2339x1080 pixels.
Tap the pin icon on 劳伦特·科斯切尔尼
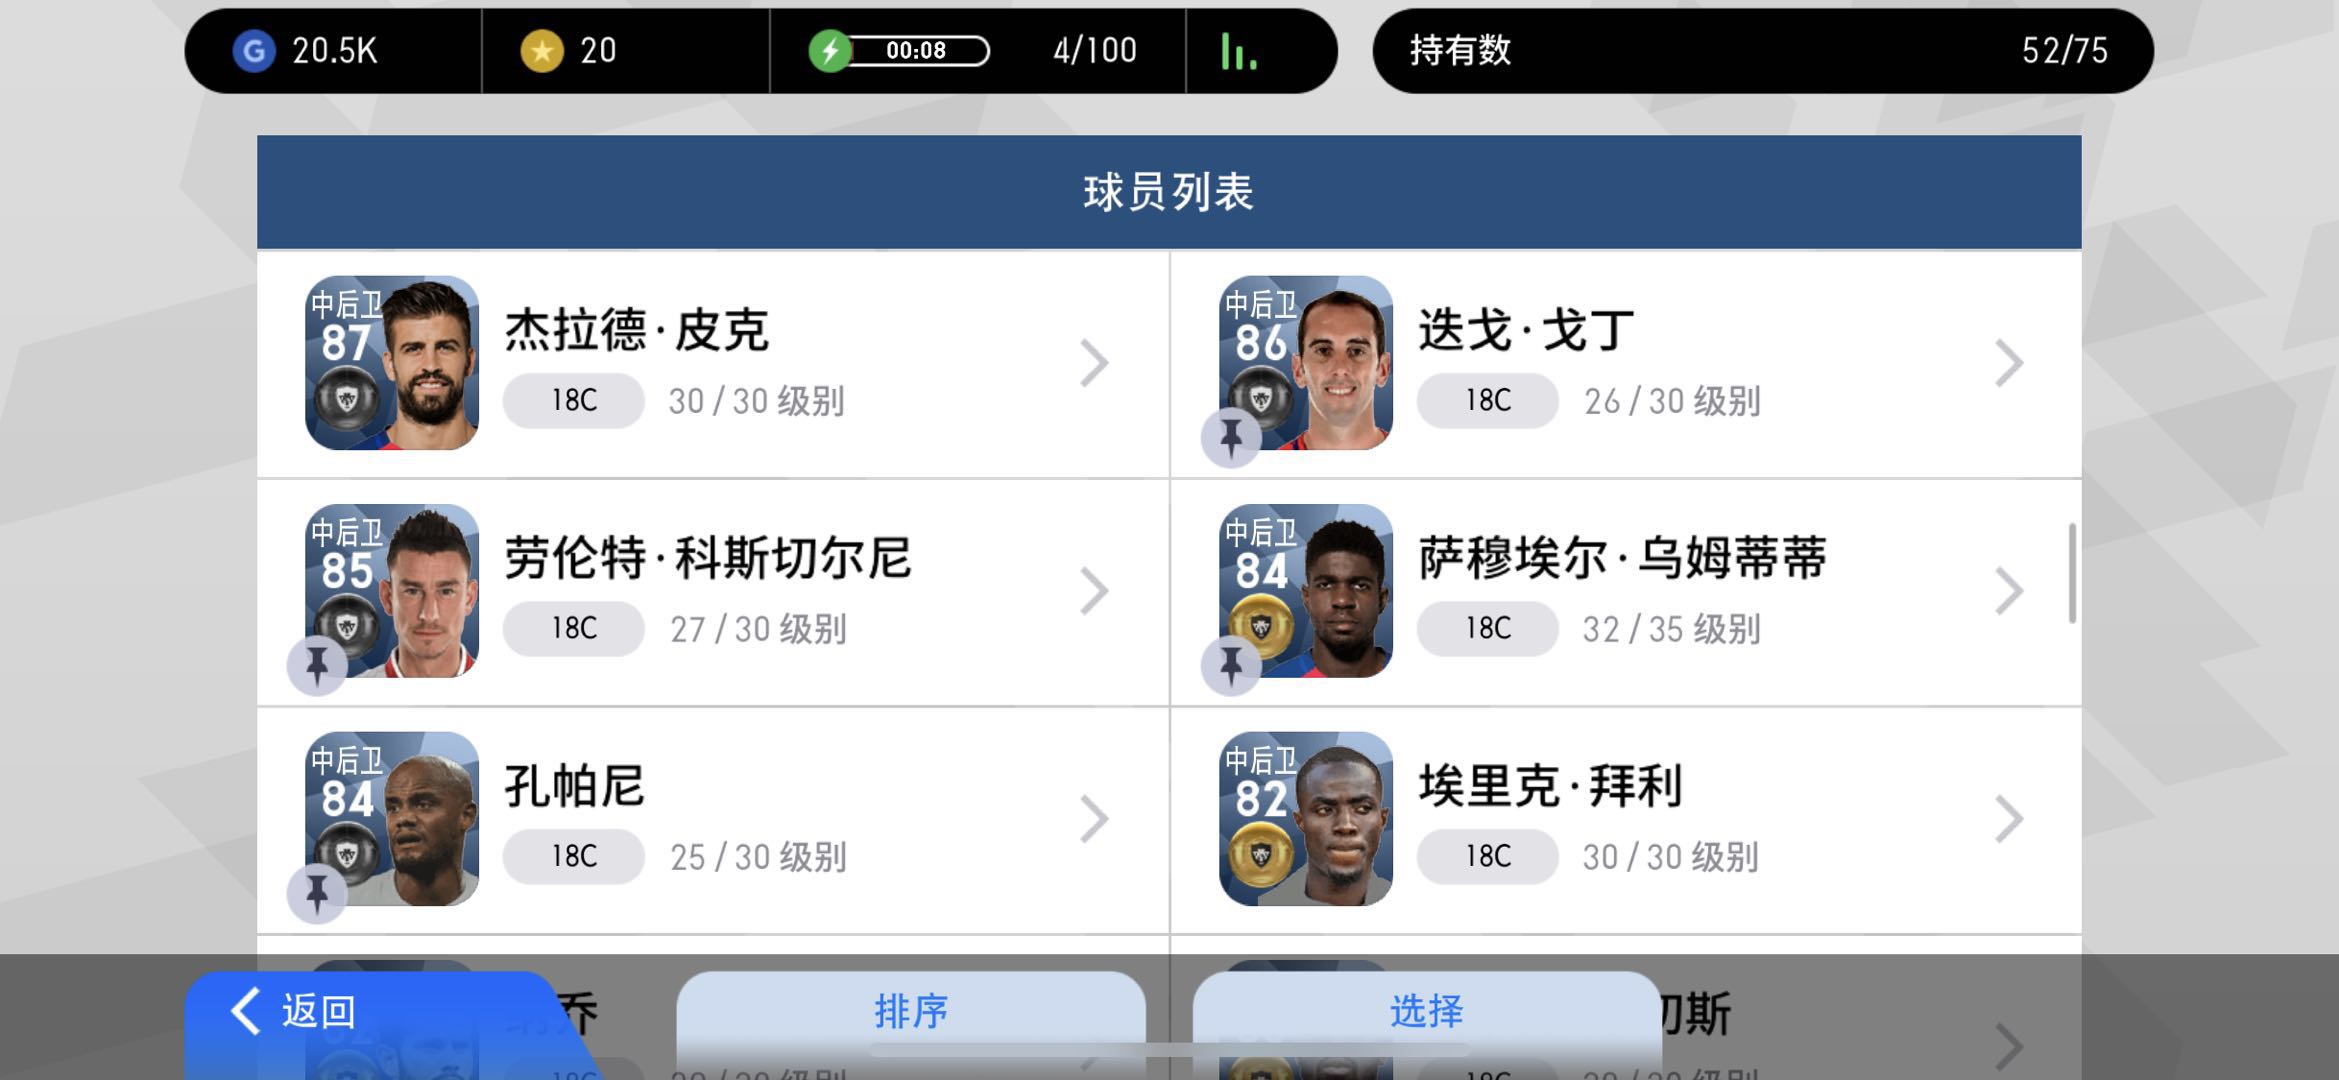(x=317, y=666)
